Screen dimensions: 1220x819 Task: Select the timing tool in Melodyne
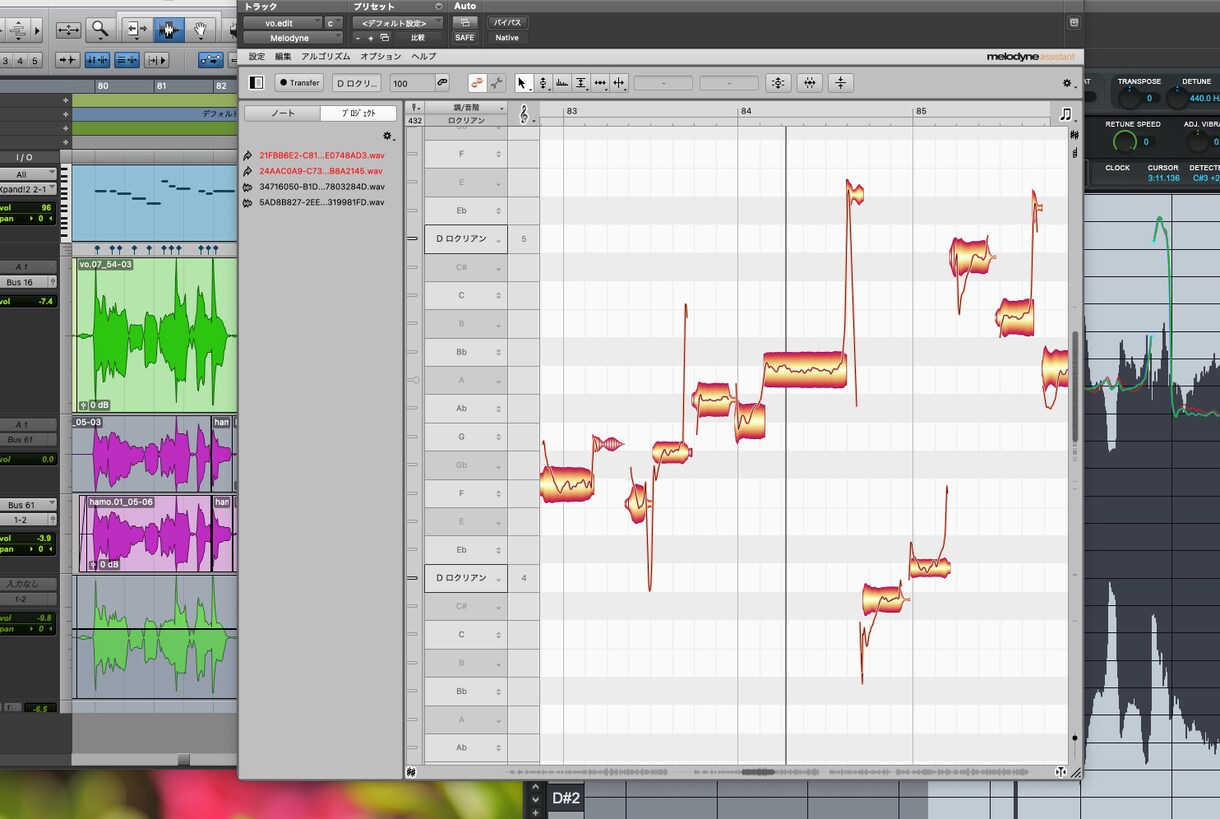(600, 83)
